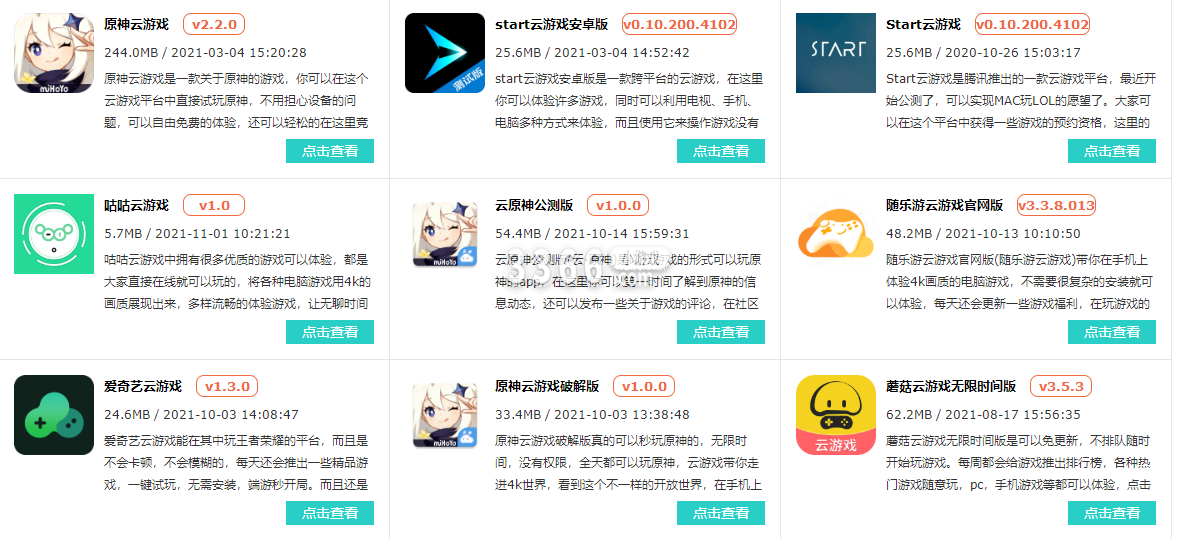Select the v2.2.0 version badge
This screenshot has width=1177, height=539.
pos(214,24)
